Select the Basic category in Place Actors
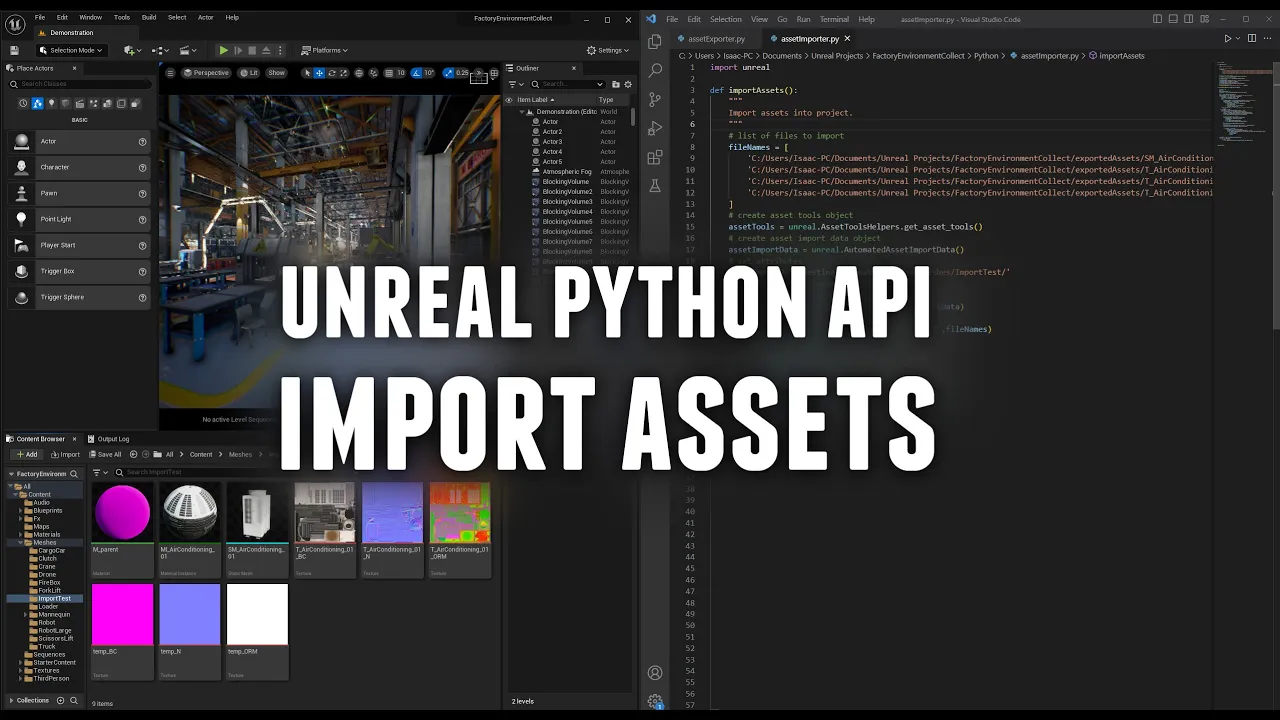Image resolution: width=1280 pixels, height=720 pixels. [x=37, y=103]
